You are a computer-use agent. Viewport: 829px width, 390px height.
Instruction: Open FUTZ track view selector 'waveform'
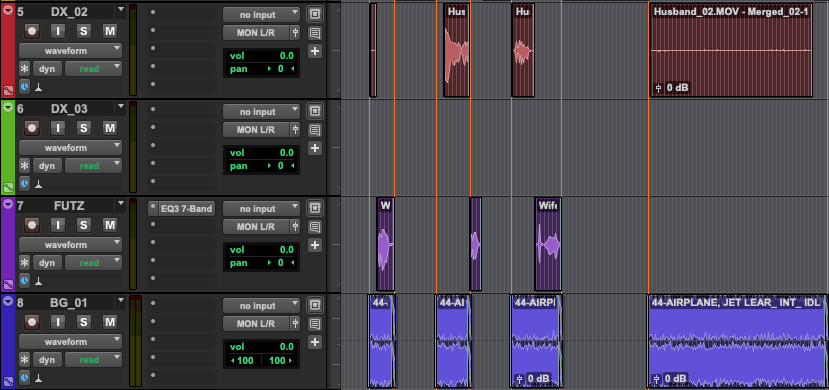click(x=70, y=245)
